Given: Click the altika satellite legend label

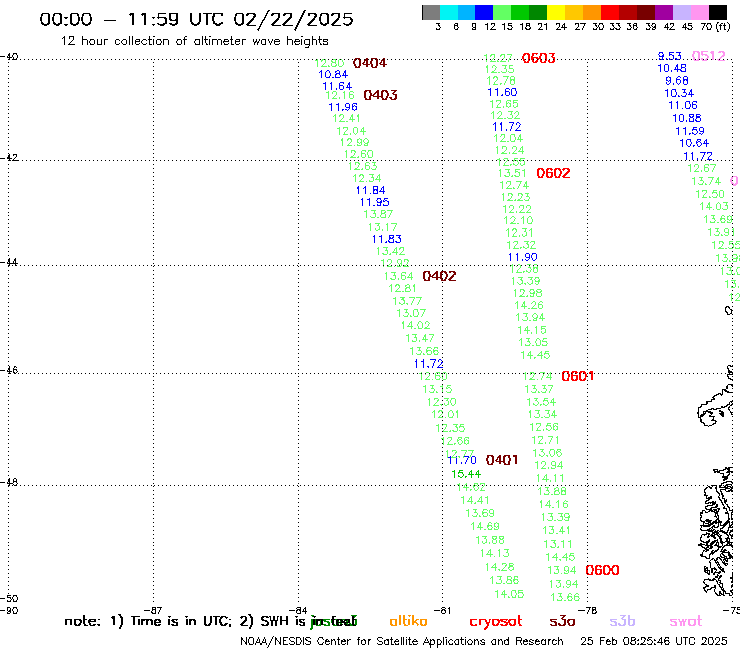Looking at the screenshot, I should tap(408, 621).
